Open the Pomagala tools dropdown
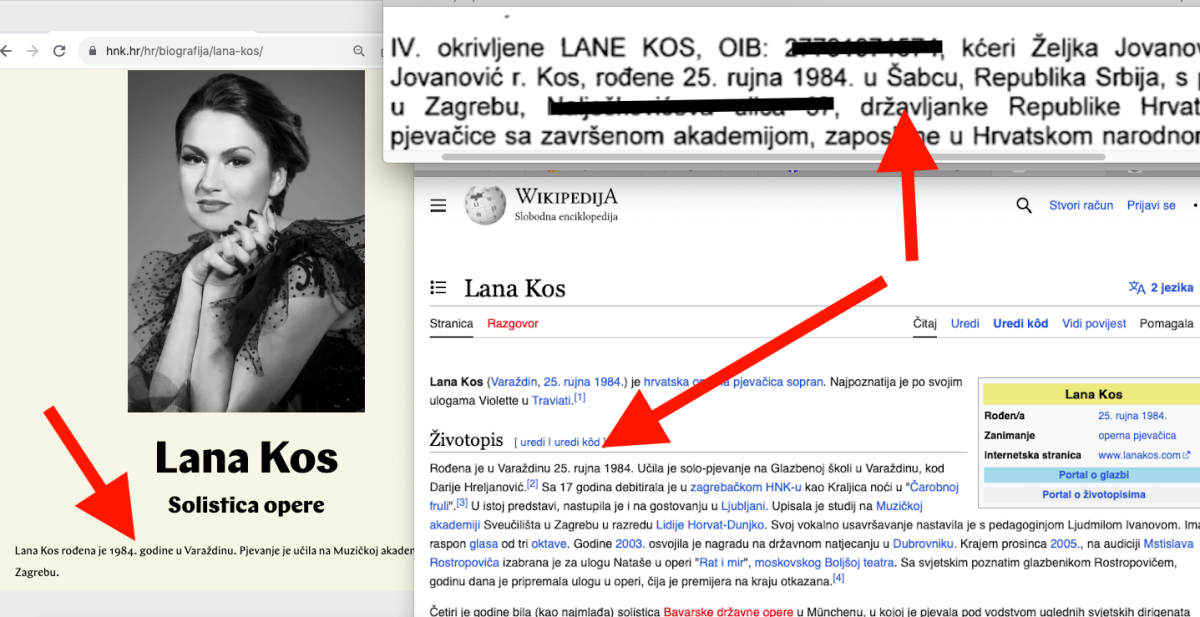This screenshot has width=1200, height=617. 1168,324
